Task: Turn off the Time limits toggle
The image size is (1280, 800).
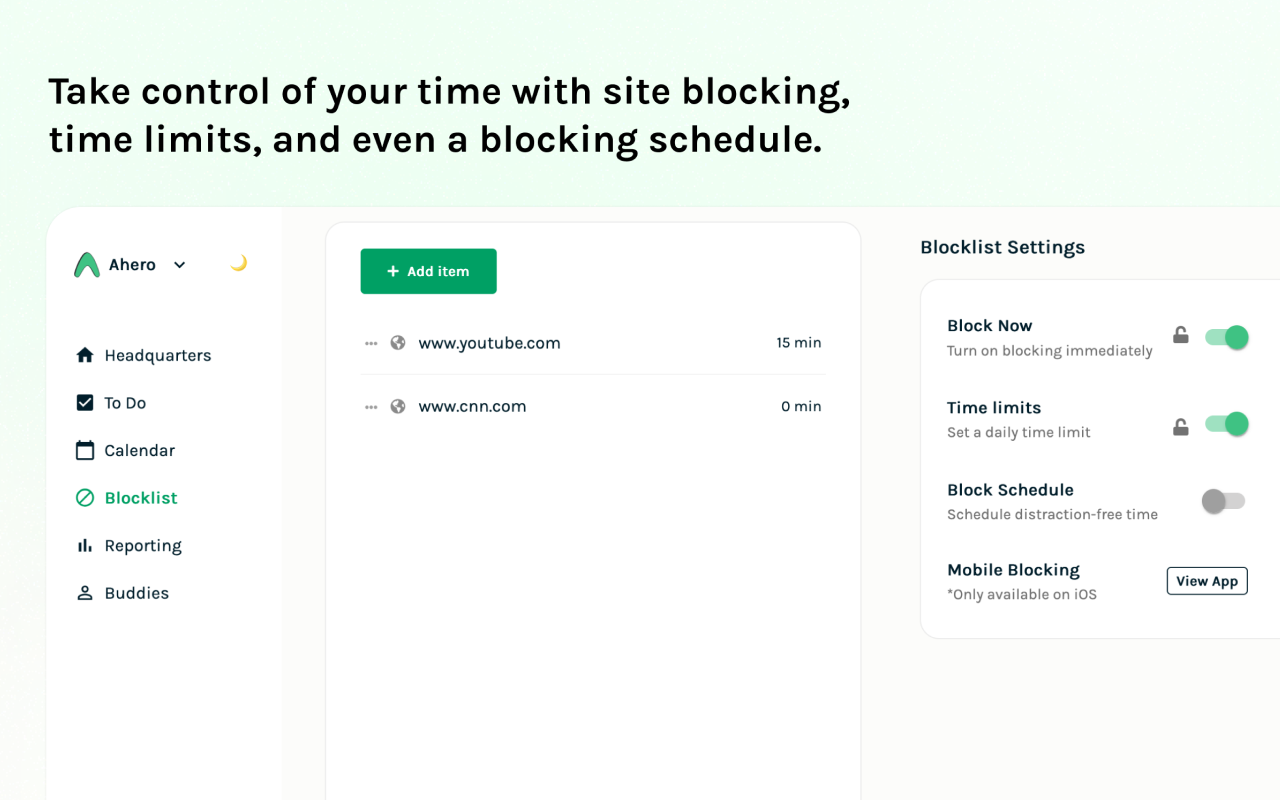Action: pos(1226,424)
